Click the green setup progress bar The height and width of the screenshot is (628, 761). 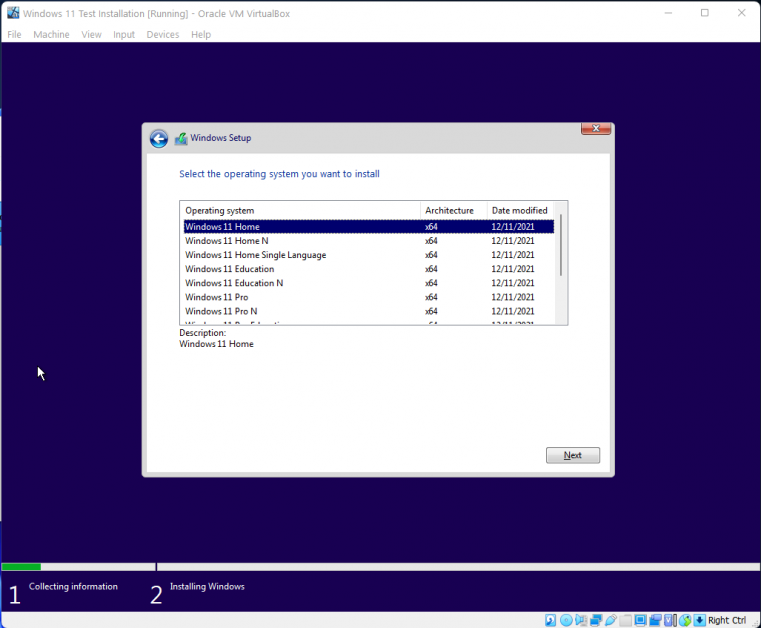point(21,567)
